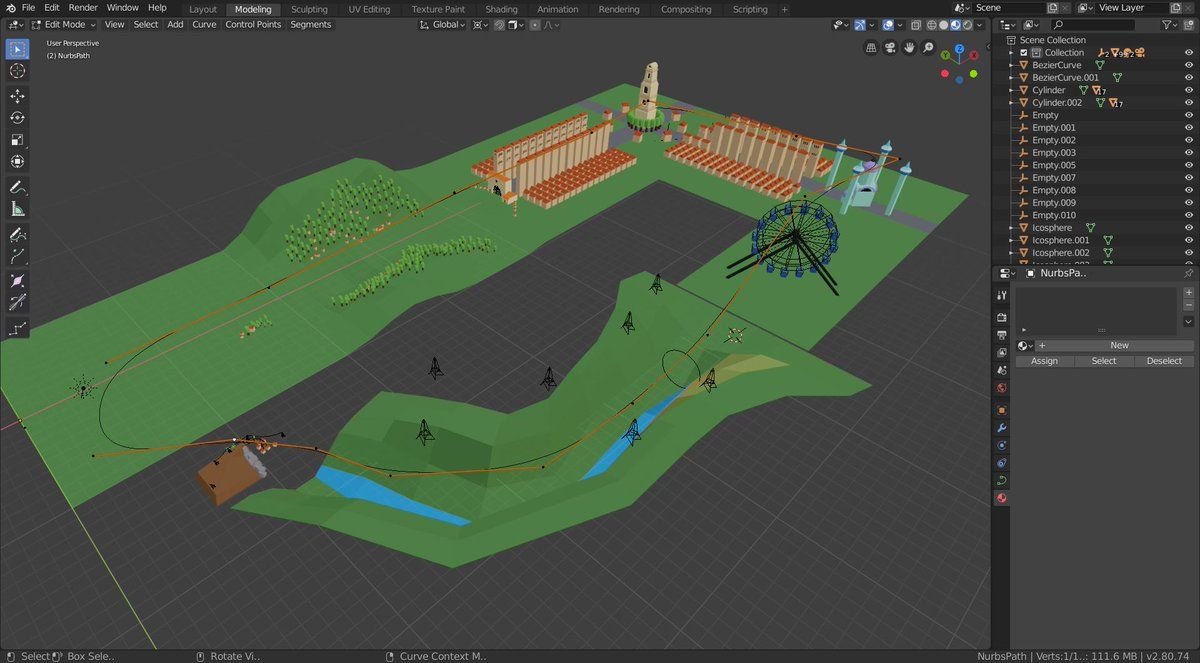Viewport: 1200px width, 663px height.
Task: Click the camera view gizmo button
Action: point(890,47)
